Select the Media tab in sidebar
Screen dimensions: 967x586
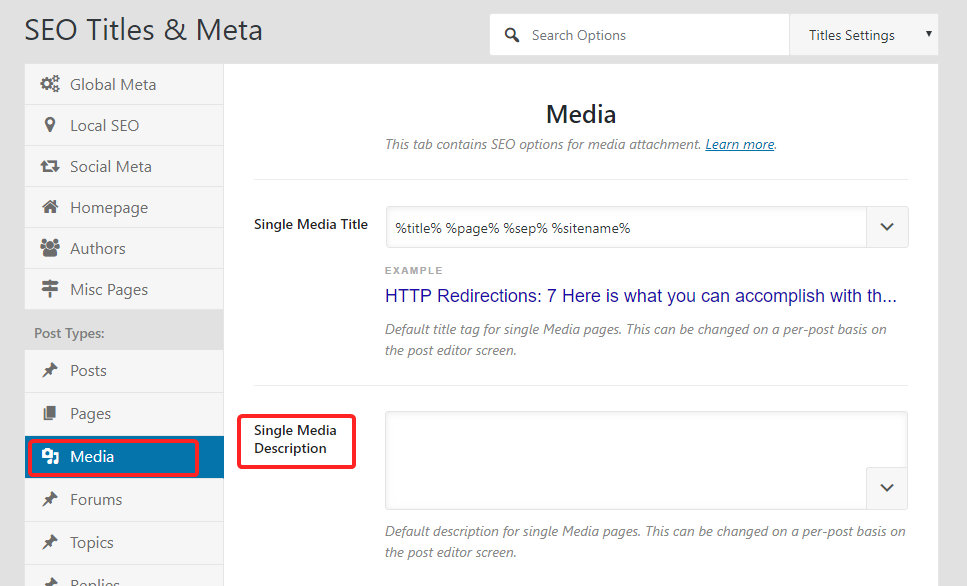[92, 457]
